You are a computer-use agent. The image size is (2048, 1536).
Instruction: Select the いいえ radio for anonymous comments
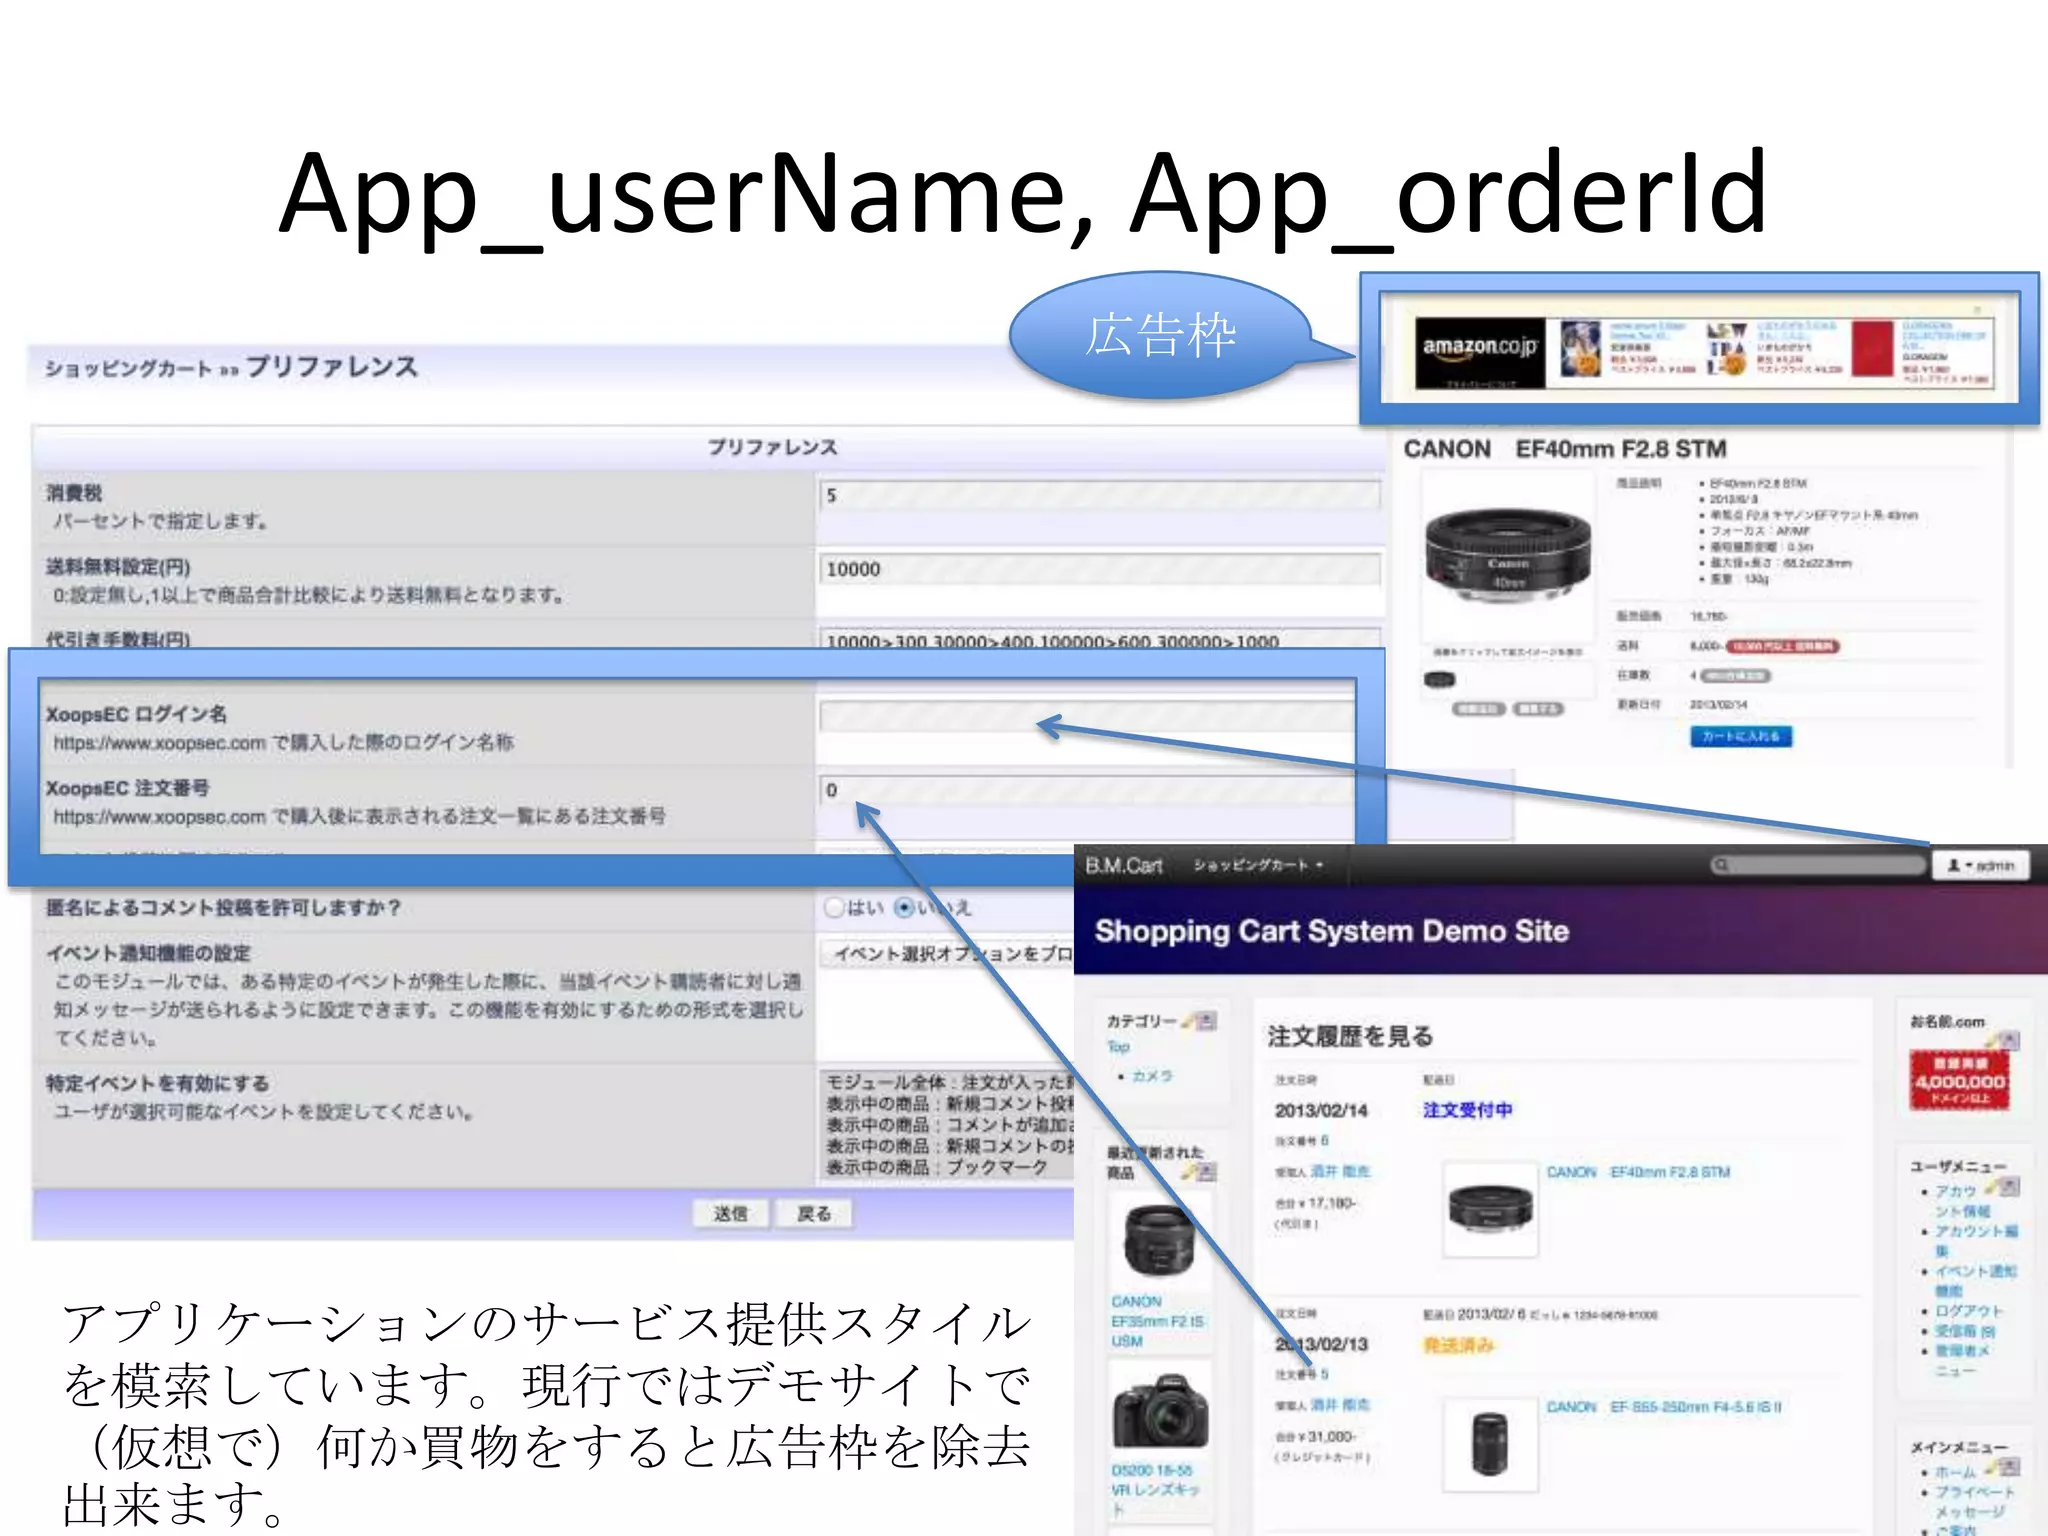pyautogui.click(x=904, y=907)
